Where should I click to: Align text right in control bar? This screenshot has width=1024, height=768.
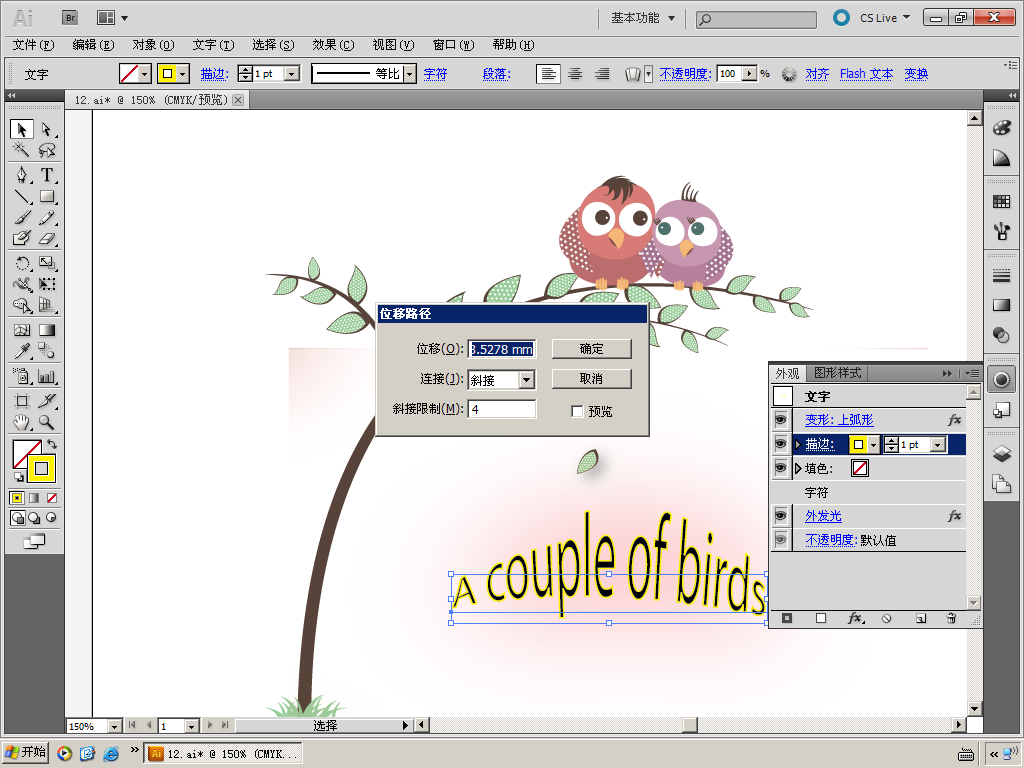602,74
